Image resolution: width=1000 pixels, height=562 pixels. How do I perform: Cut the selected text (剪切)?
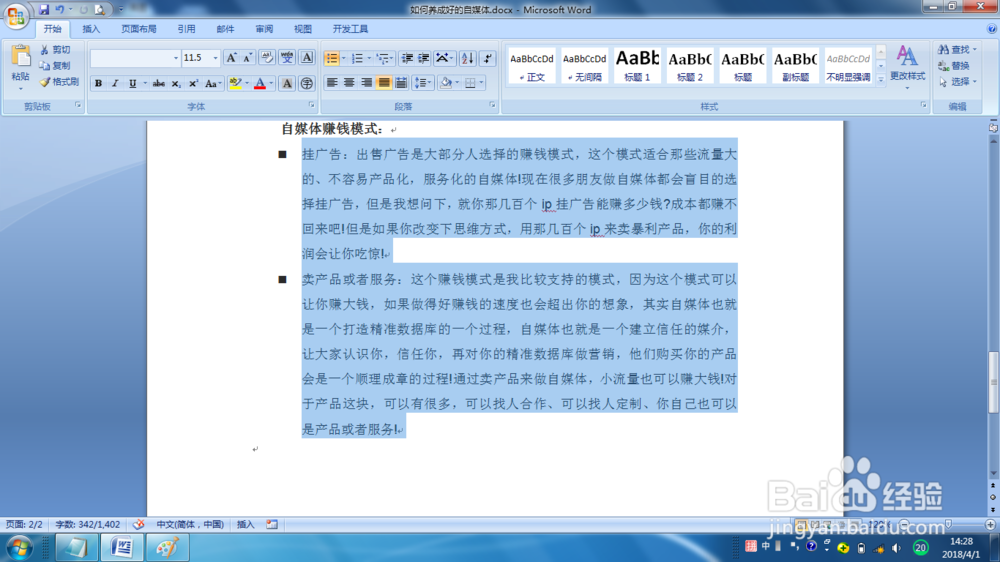click(x=55, y=50)
